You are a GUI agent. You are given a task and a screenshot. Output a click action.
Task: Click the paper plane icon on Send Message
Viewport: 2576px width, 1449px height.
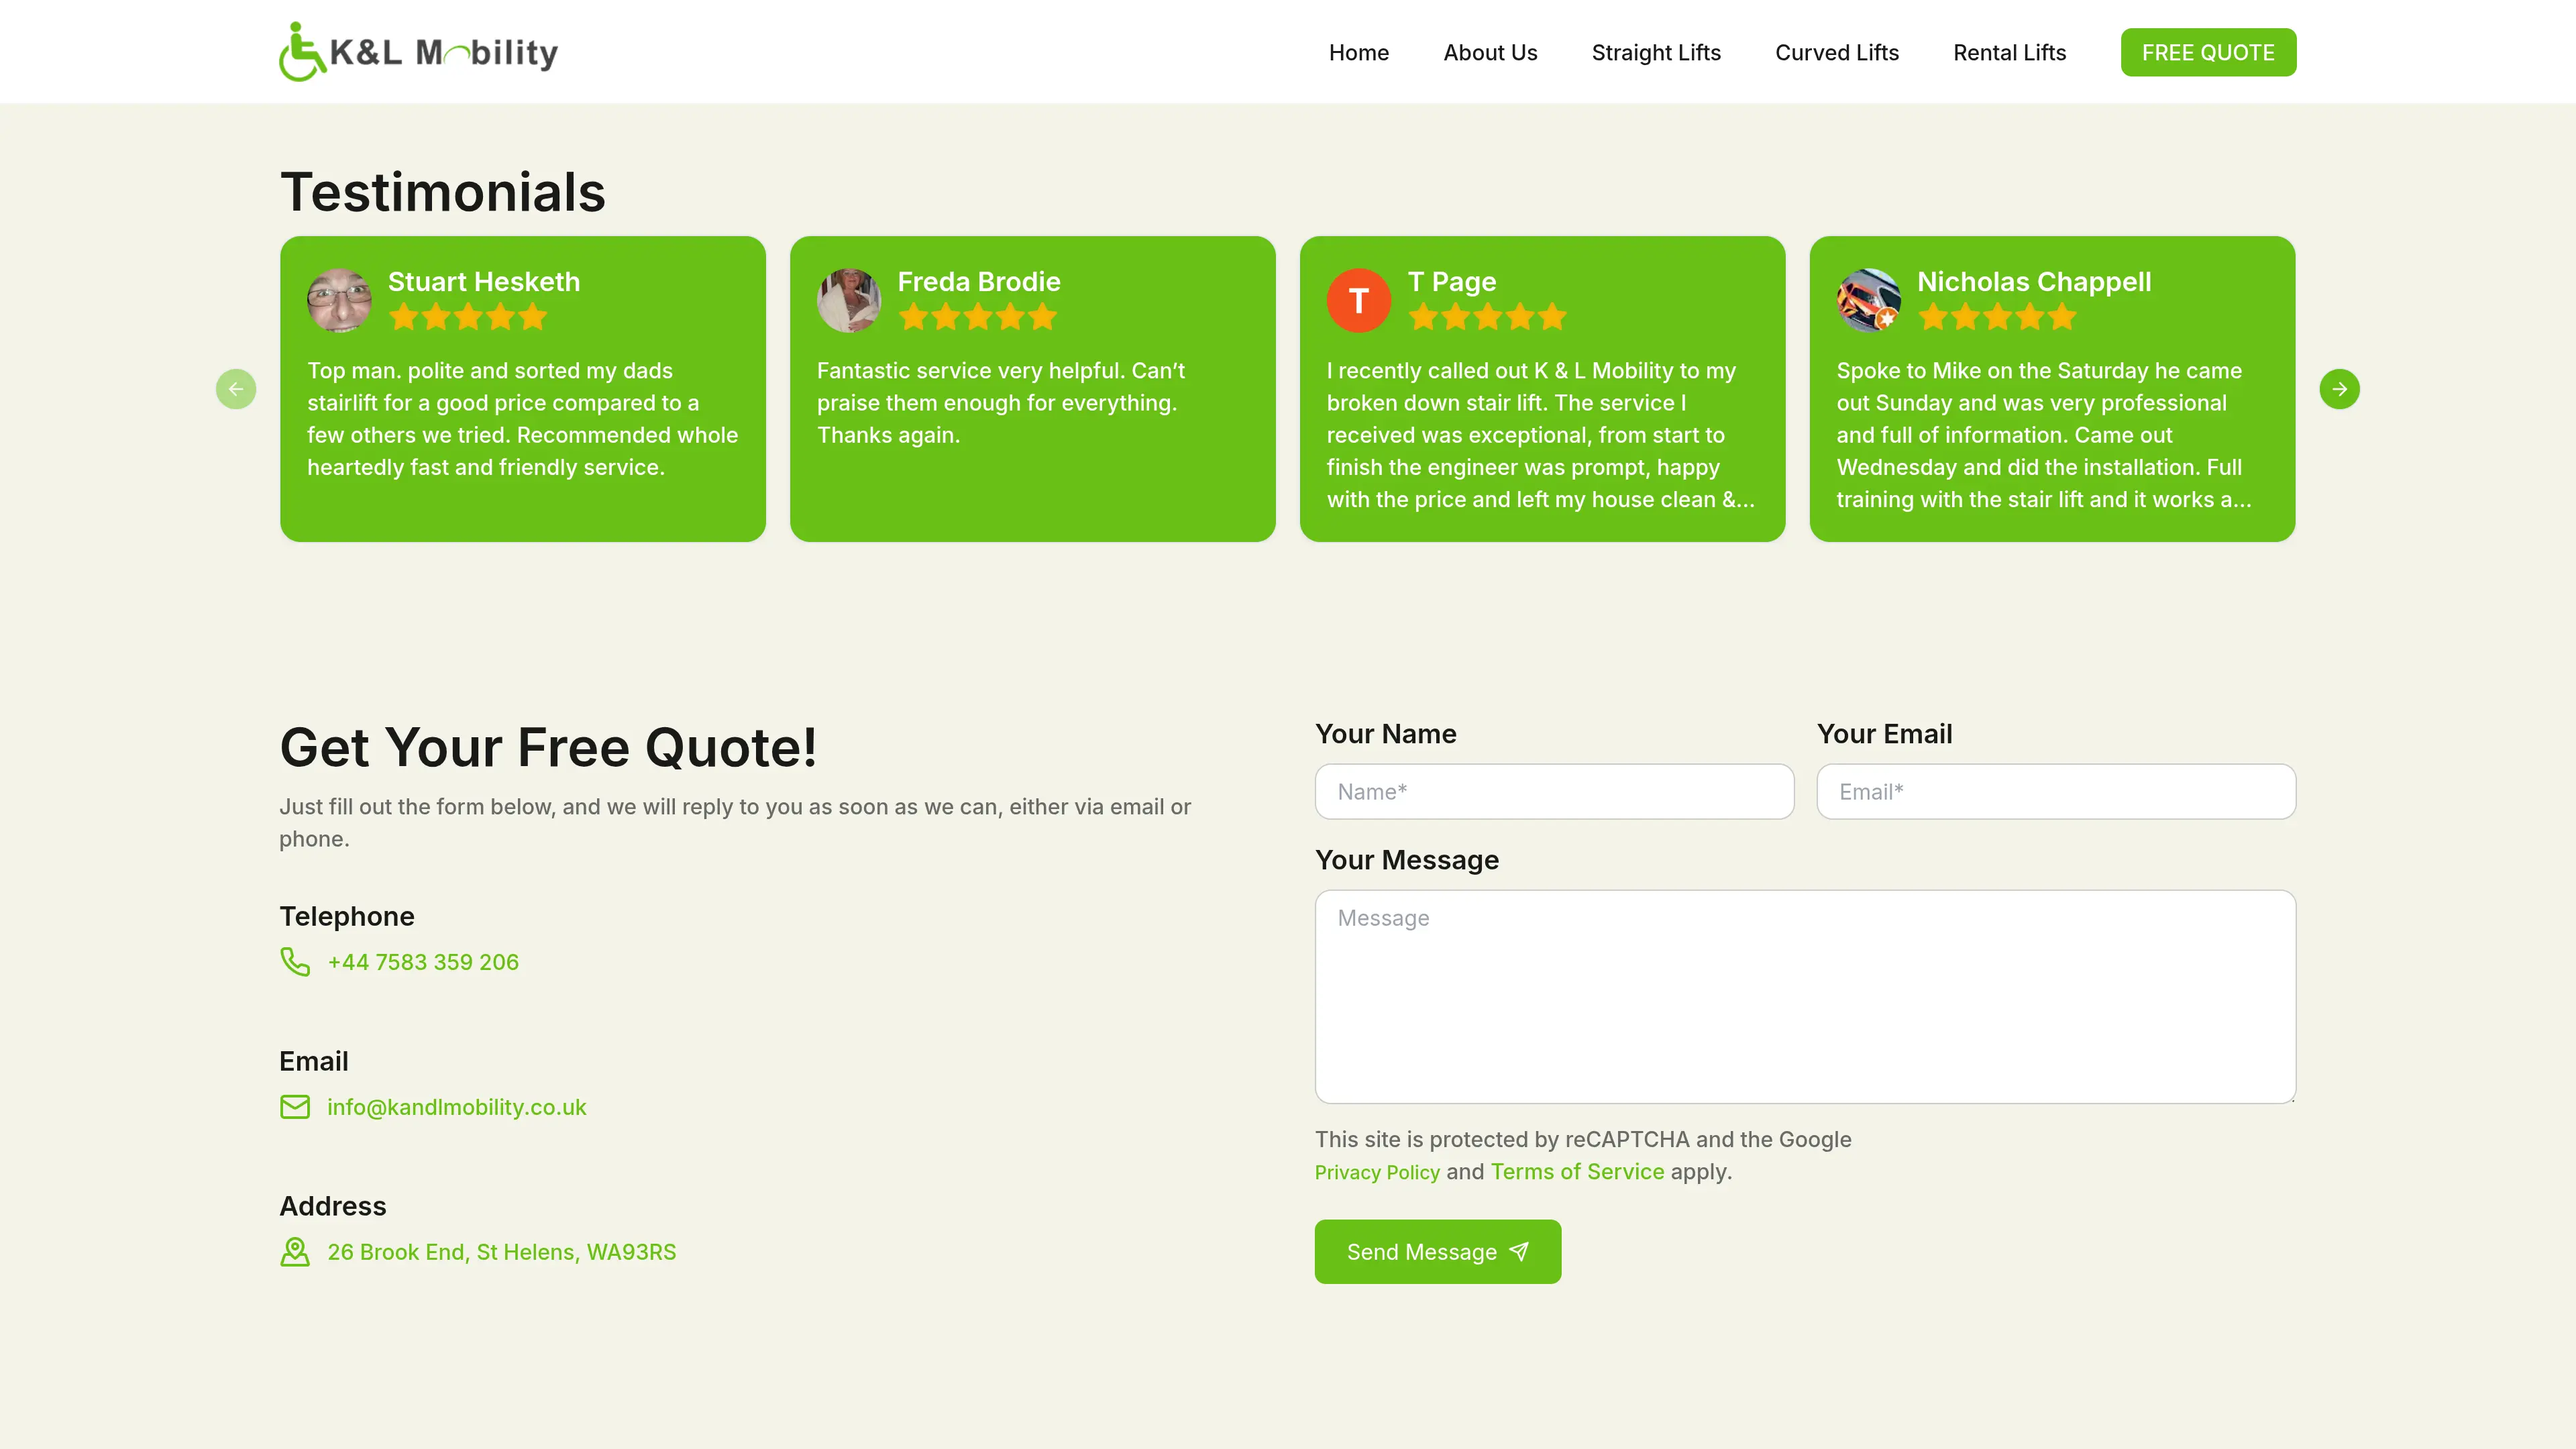pos(1519,1252)
